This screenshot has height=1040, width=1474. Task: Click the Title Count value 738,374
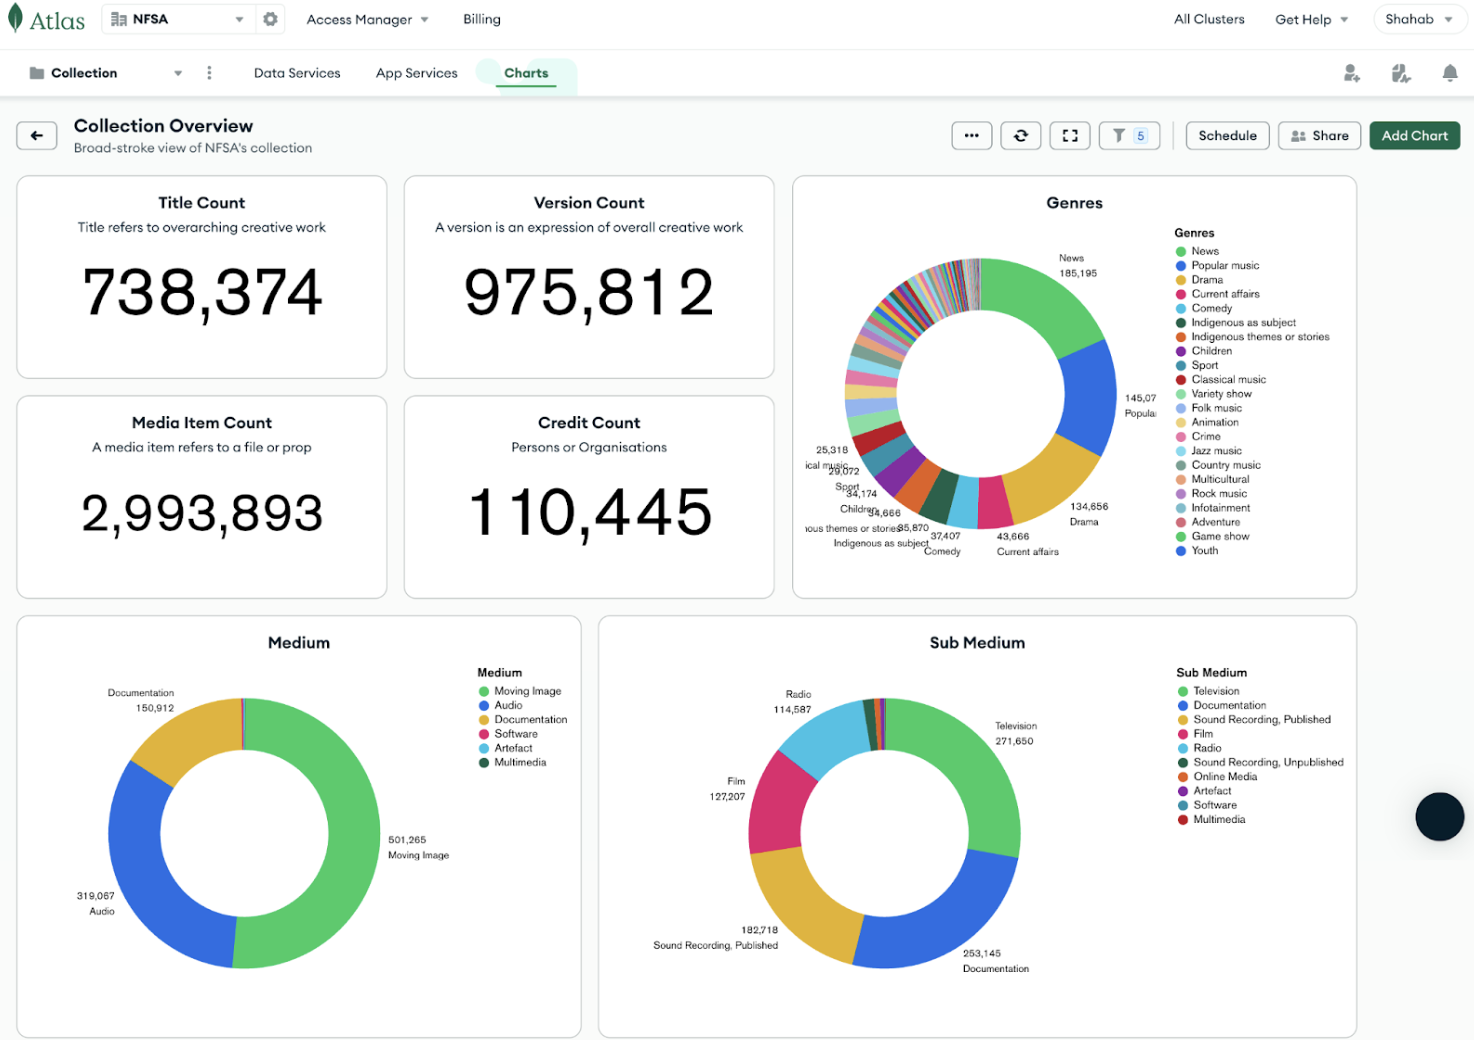pyautogui.click(x=202, y=294)
